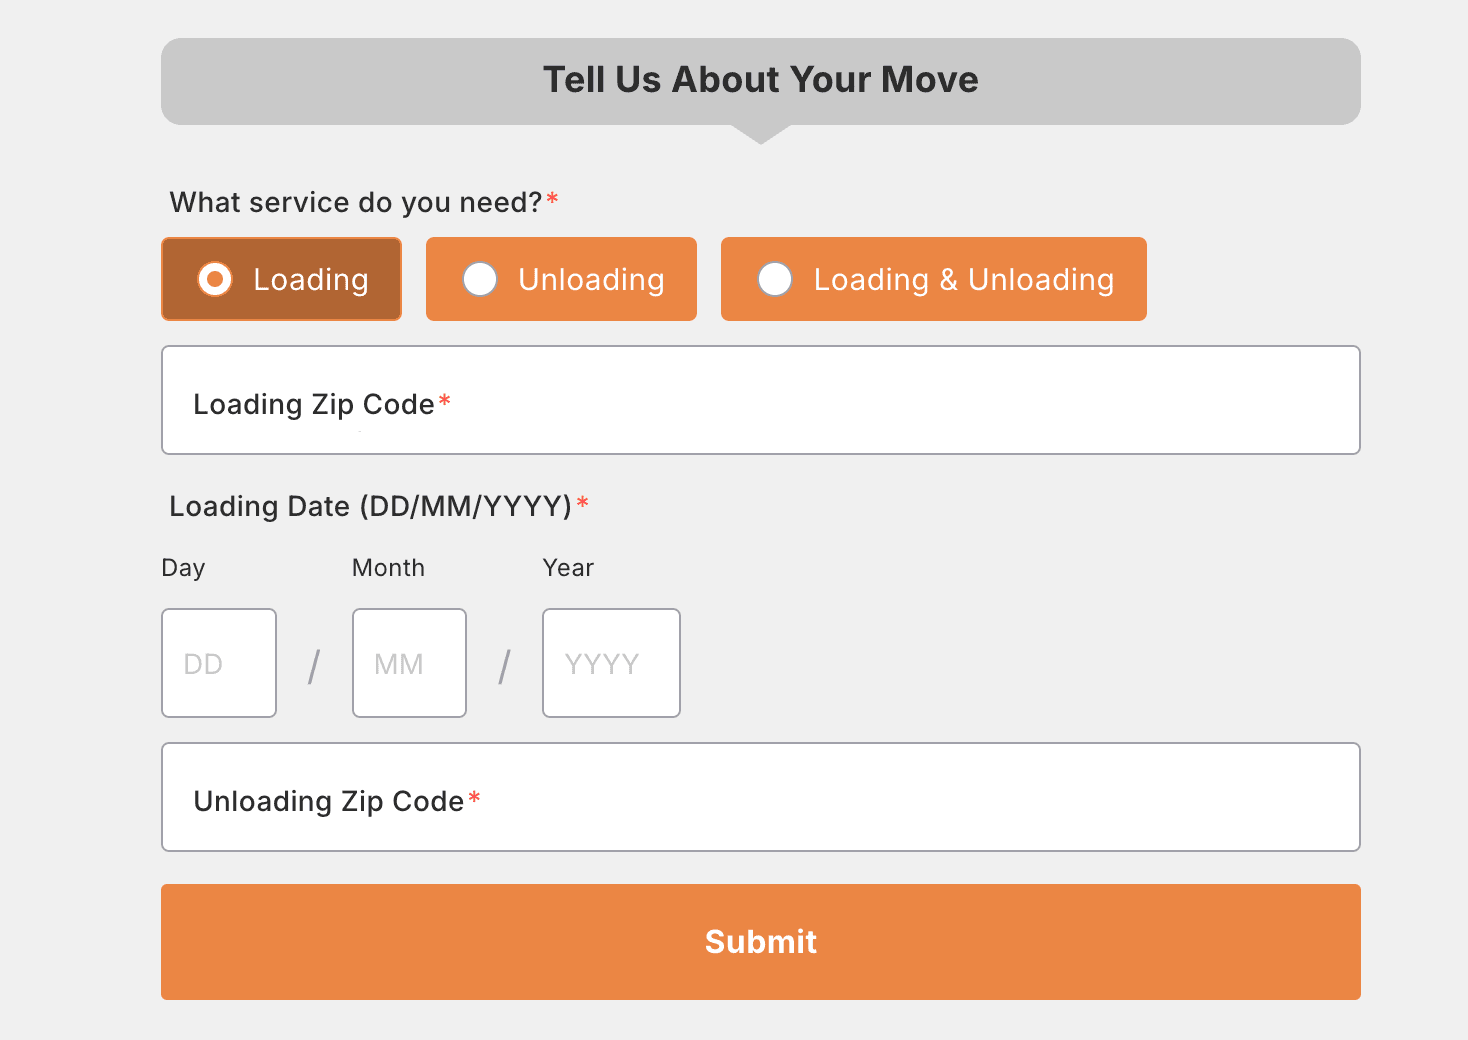1468x1040 pixels.
Task: Click the MM month input box
Action: 409,662
